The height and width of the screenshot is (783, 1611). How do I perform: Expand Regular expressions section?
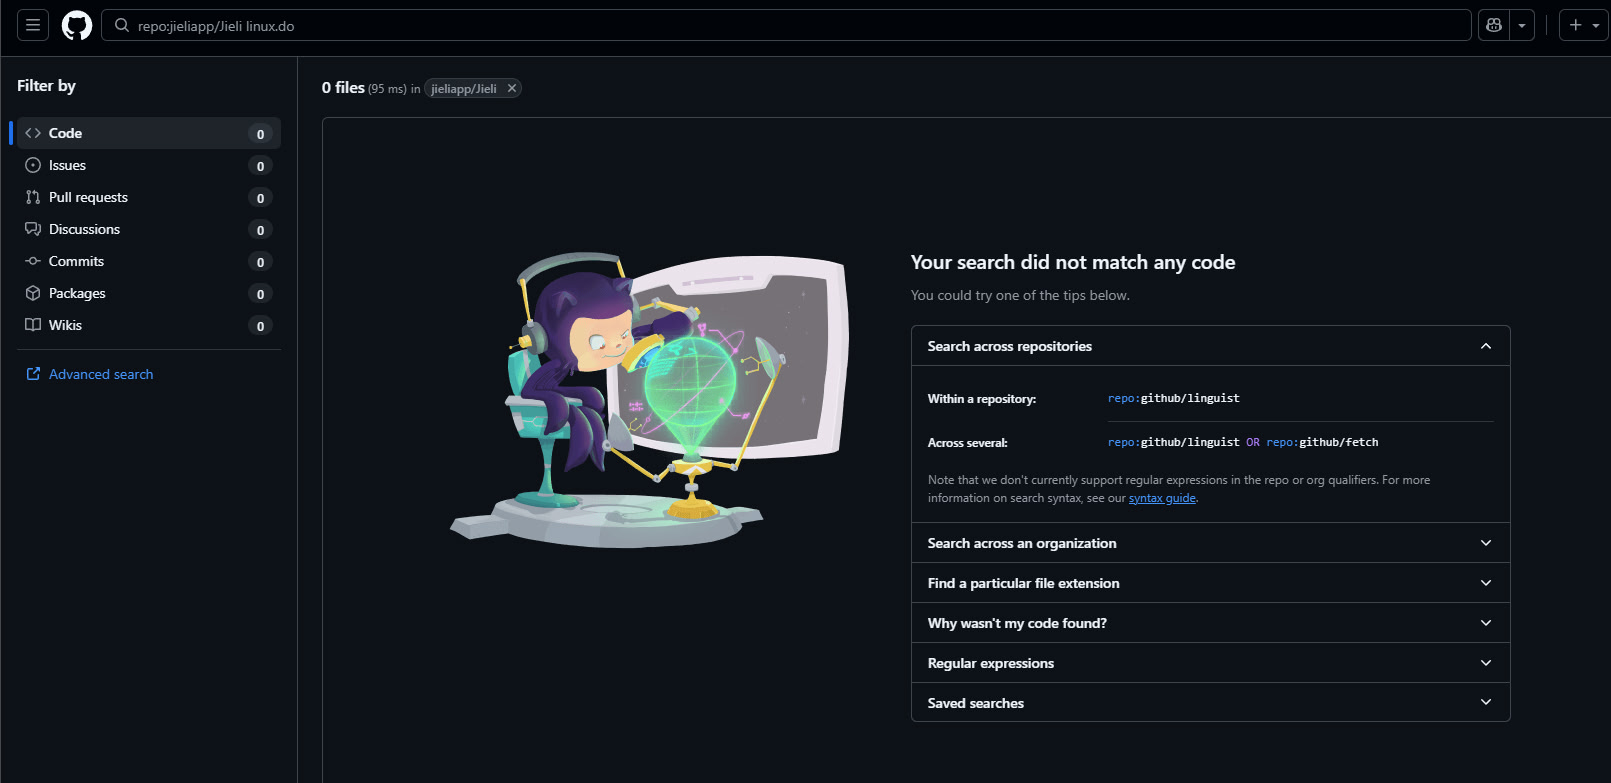click(x=1210, y=663)
